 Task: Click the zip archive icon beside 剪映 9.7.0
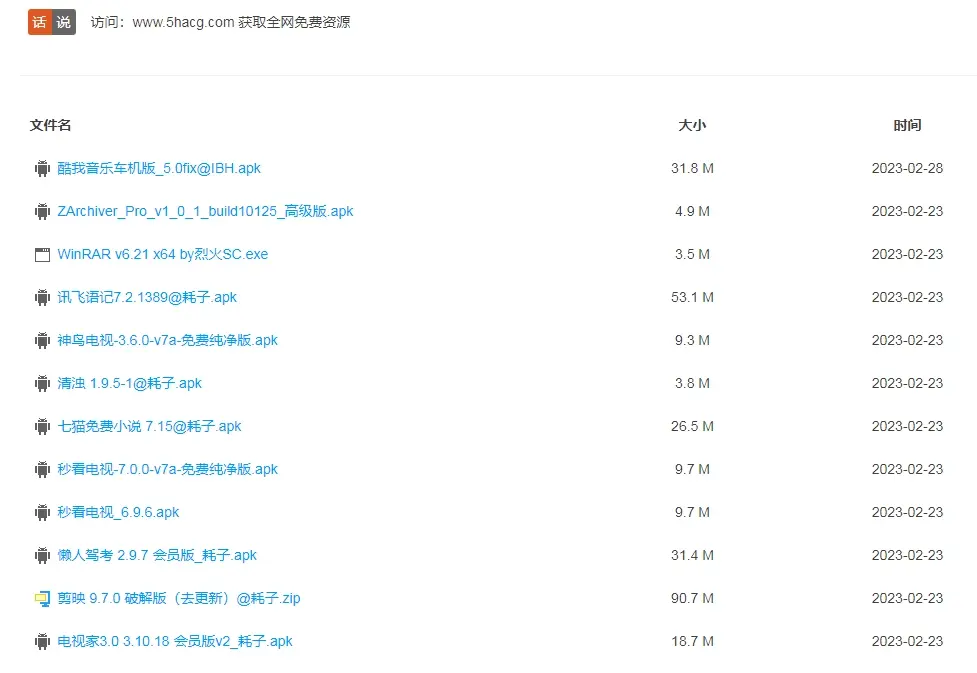point(41,598)
